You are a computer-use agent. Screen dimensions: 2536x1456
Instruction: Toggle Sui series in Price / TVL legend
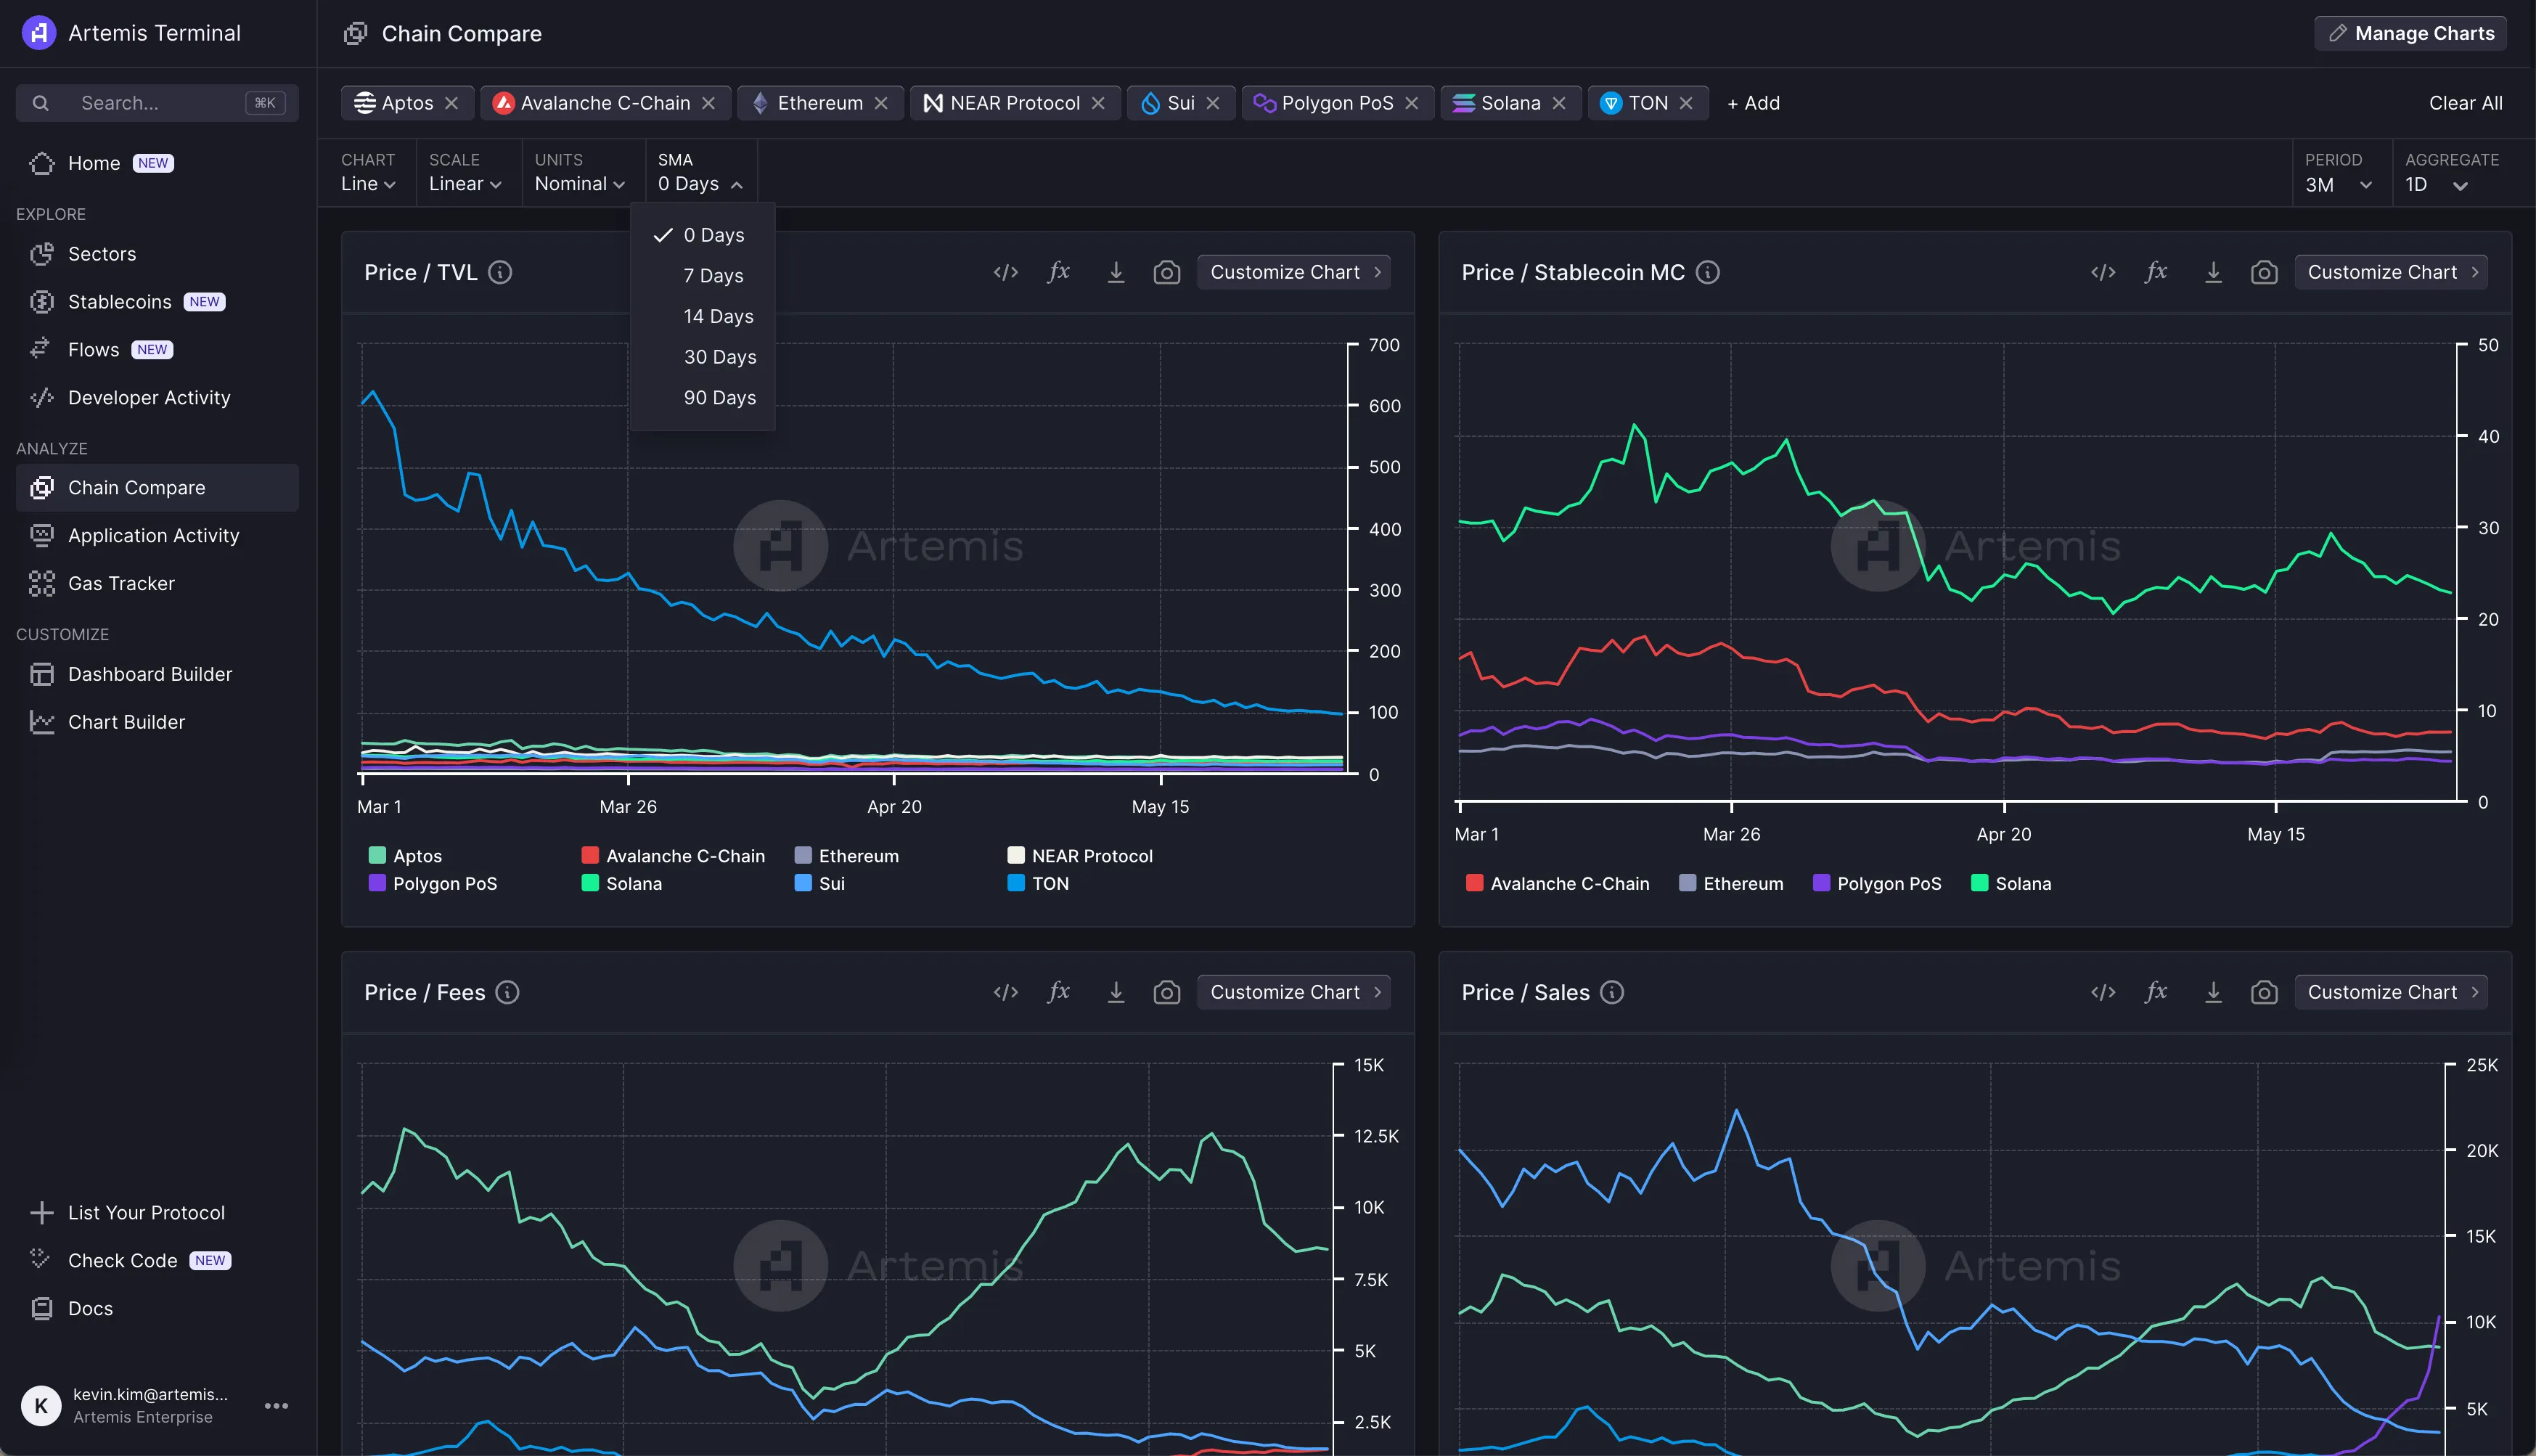tap(820, 883)
